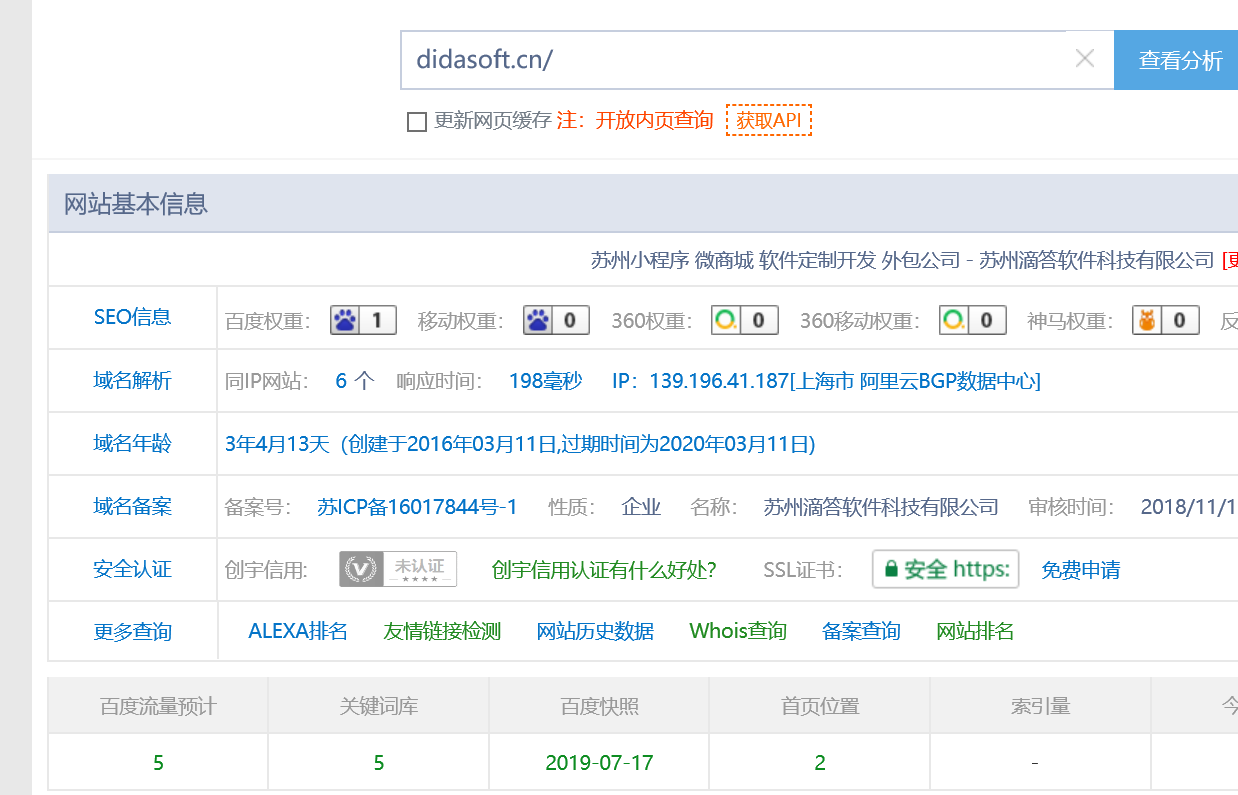The width and height of the screenshot is (1238, 795).
Task: Click the 百度流量预计 column header
Action: pyautogui.click(x=158, y=706)
